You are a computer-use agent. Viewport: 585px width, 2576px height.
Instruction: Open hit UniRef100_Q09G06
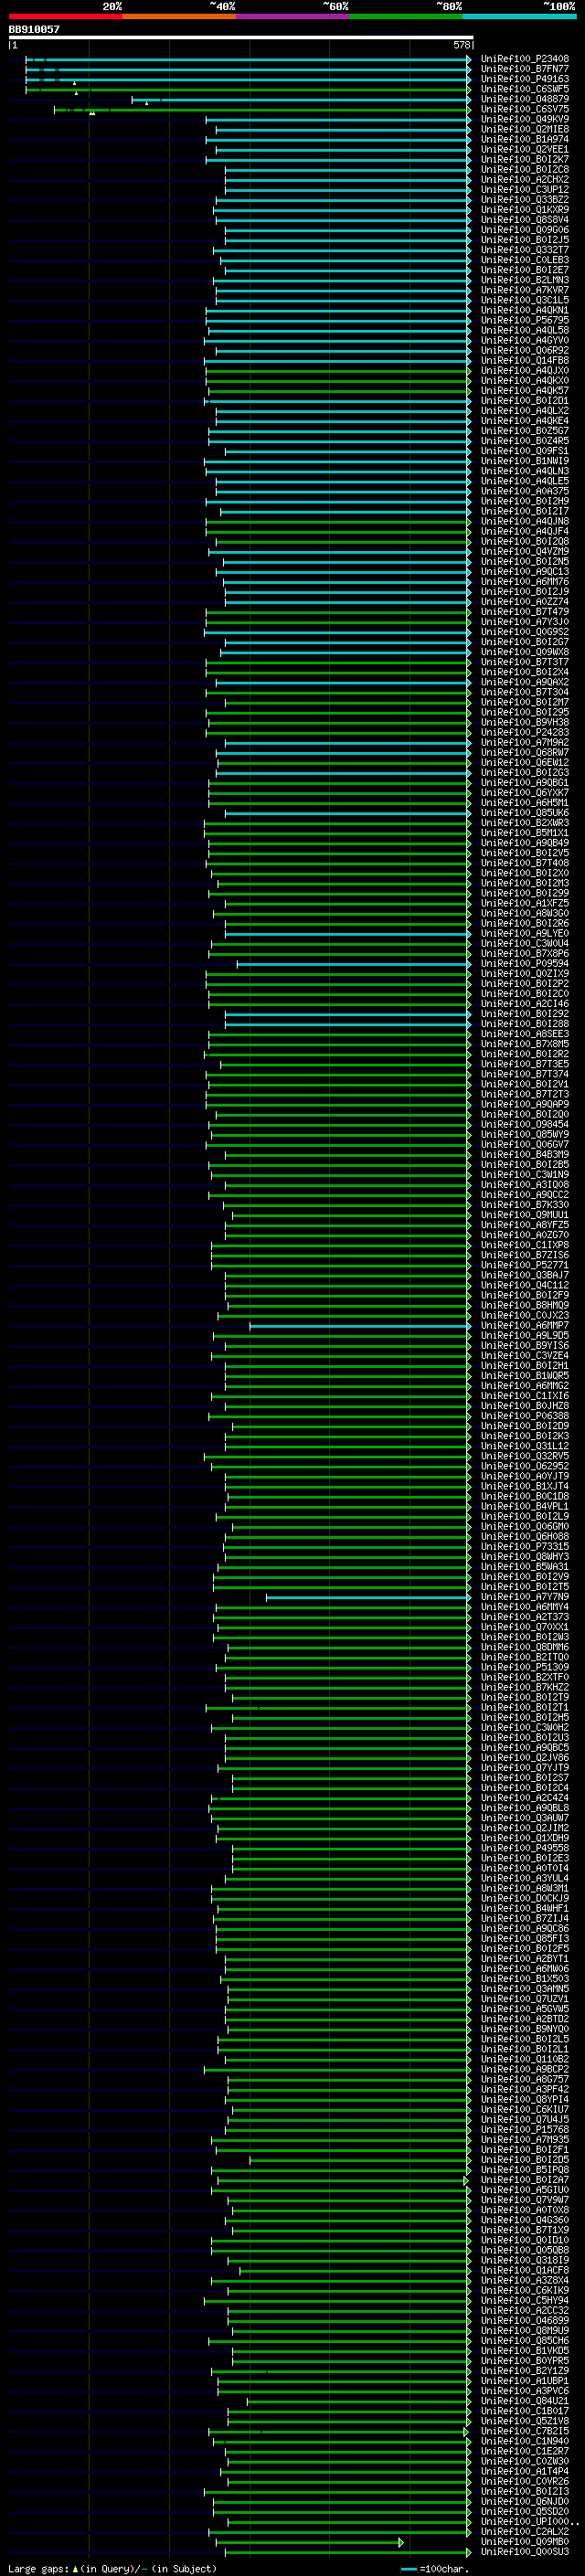525,230
